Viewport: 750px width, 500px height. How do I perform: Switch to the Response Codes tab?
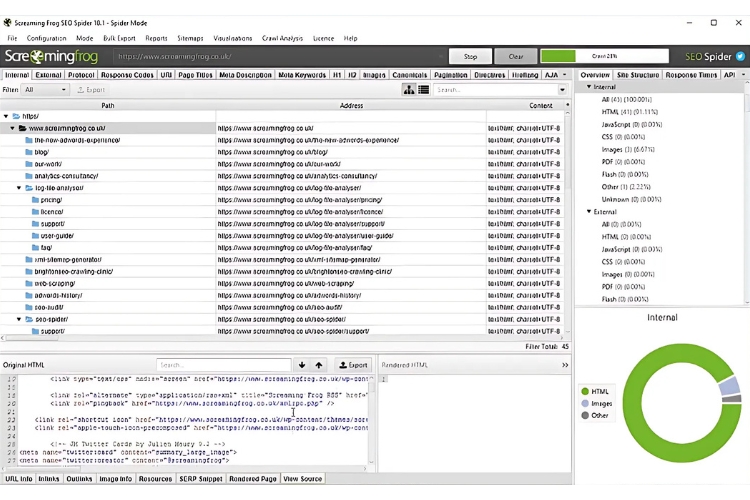(127, 75)
